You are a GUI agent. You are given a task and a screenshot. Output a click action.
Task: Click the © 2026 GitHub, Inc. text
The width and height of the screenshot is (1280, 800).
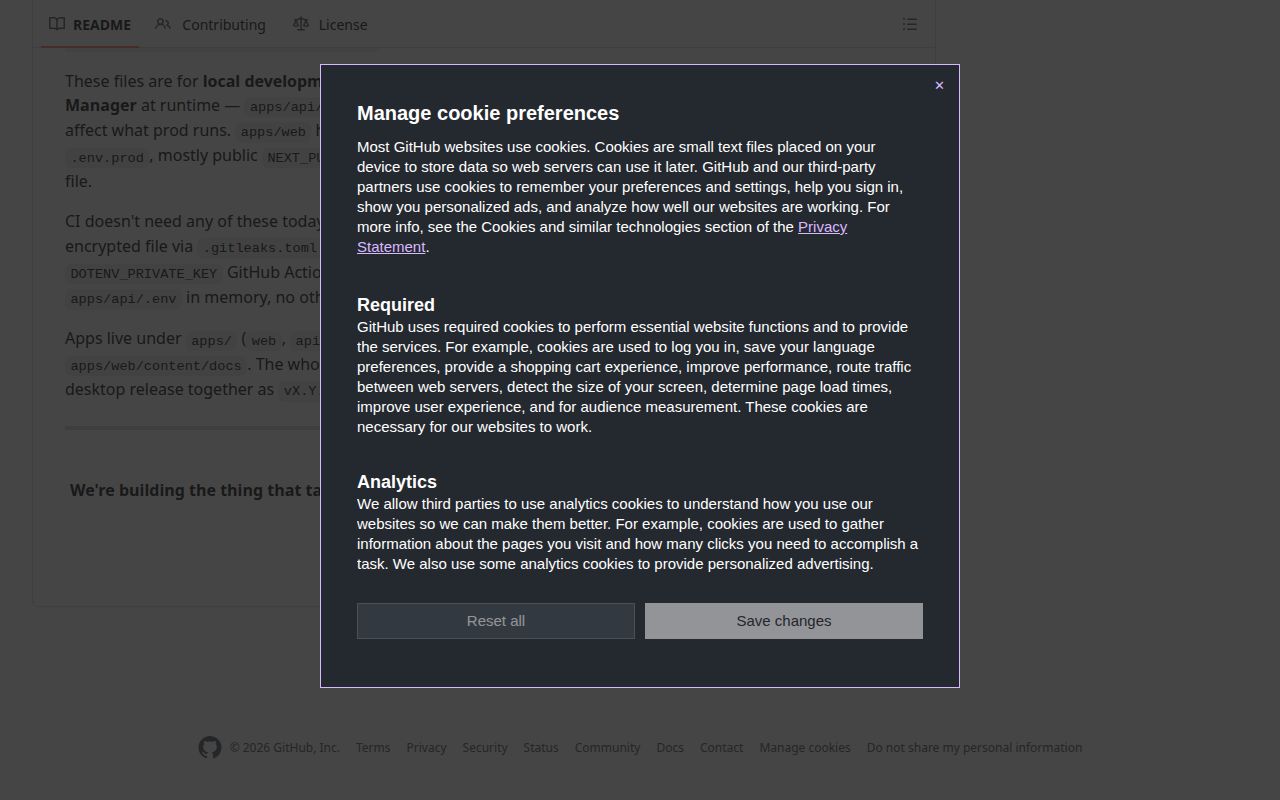285,748
